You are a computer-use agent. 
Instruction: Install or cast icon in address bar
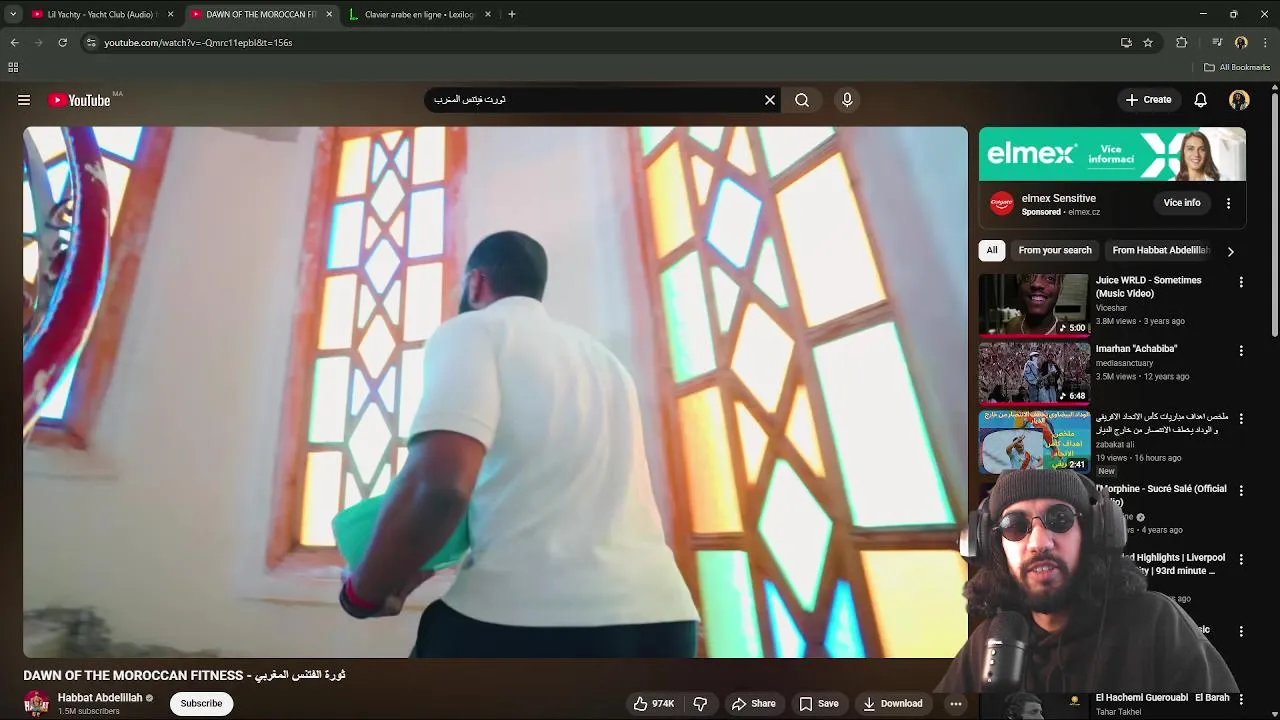pos(1126,43)
